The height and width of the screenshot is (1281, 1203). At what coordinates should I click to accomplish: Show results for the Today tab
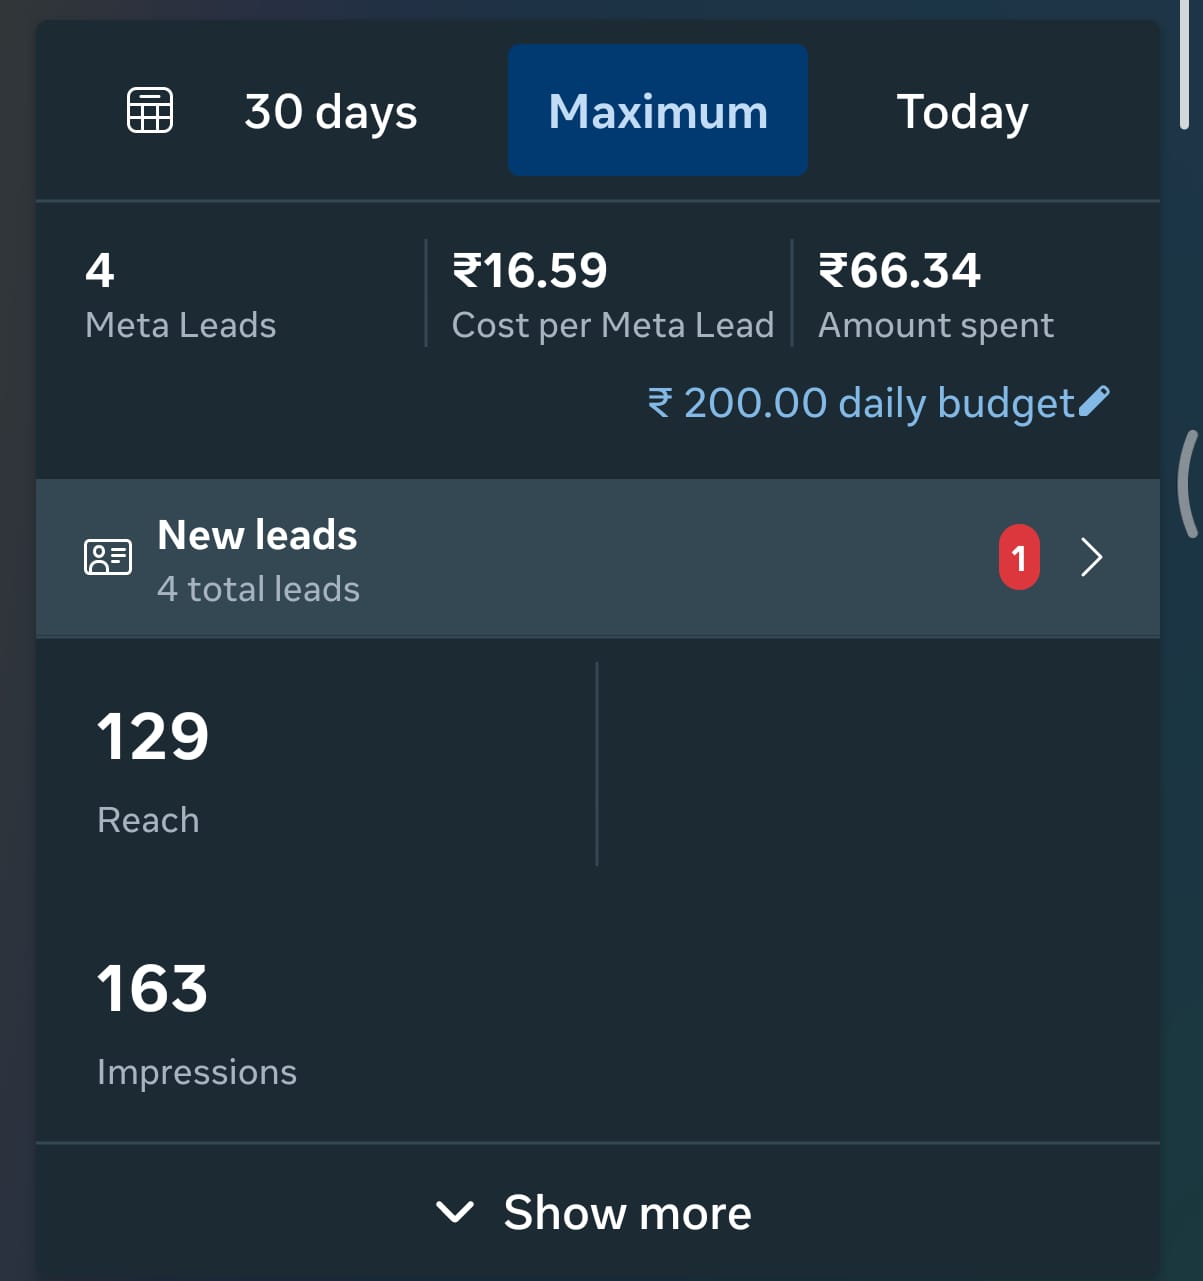click(x=962, y=111)
